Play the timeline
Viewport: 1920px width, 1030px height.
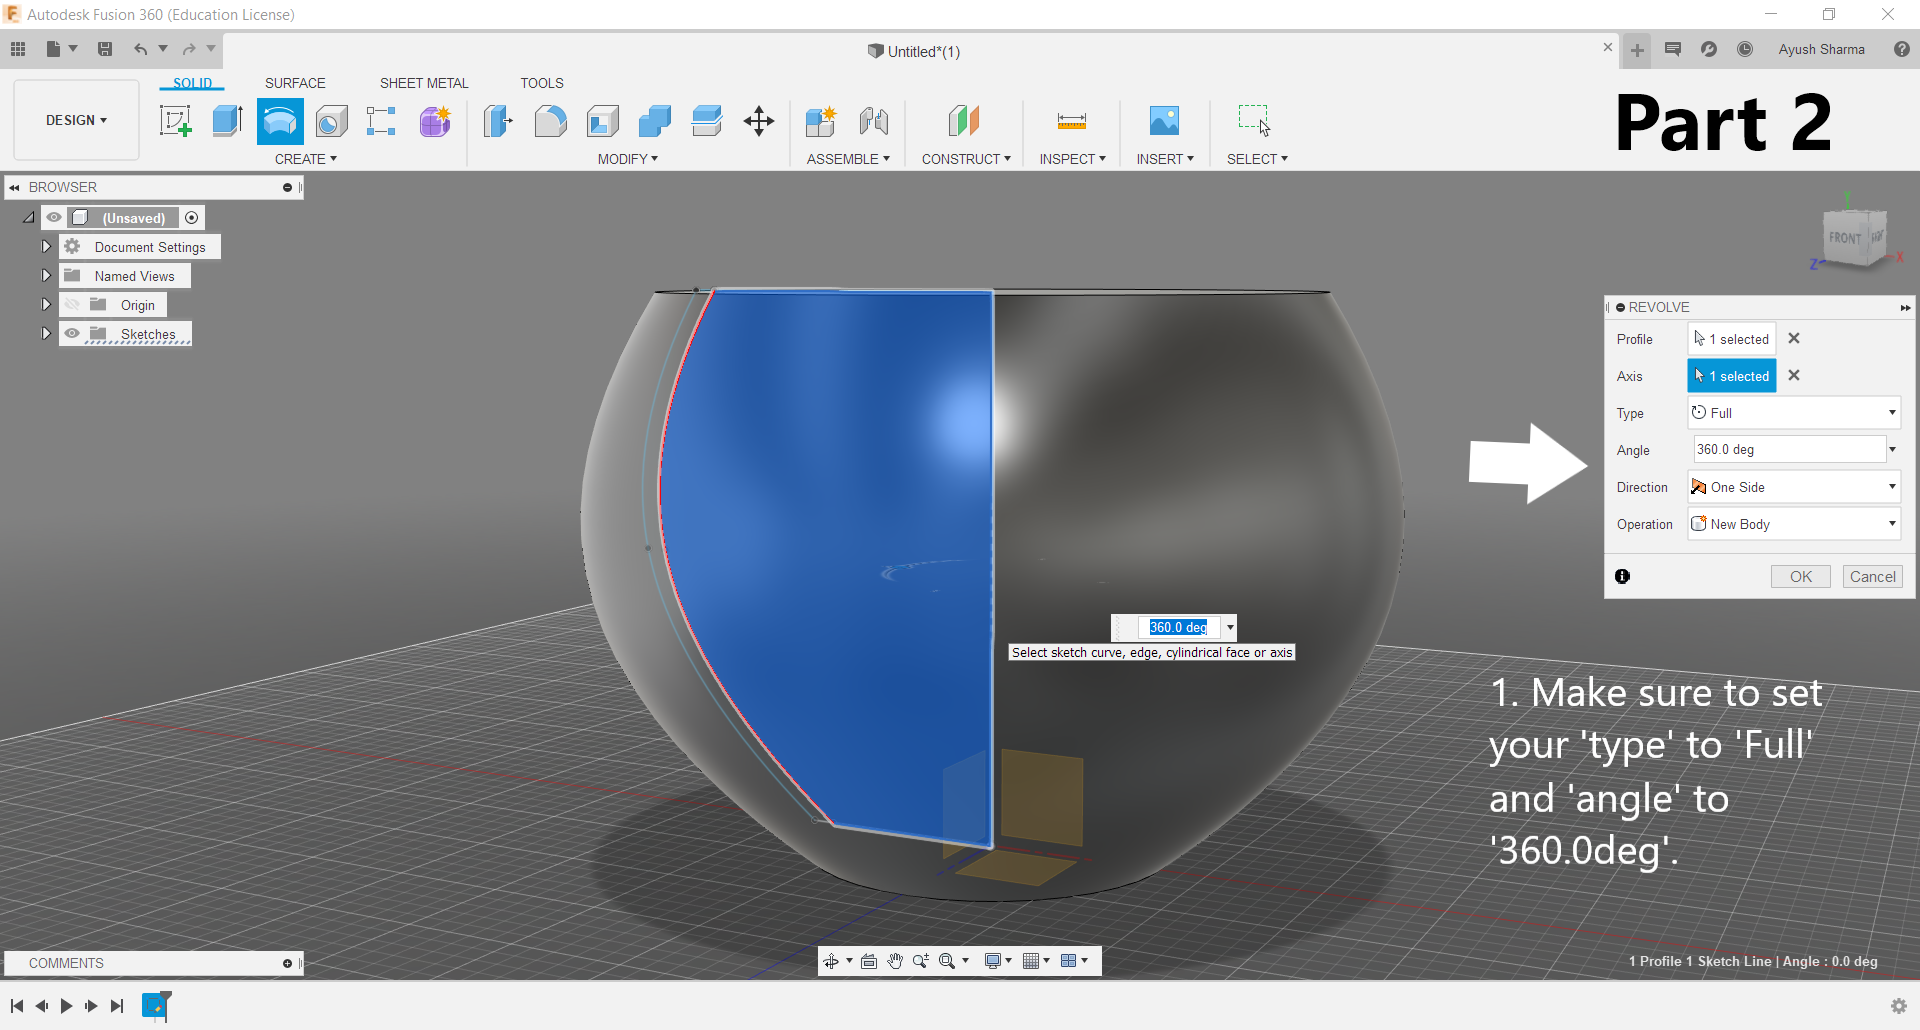(x=66, y=1006)
